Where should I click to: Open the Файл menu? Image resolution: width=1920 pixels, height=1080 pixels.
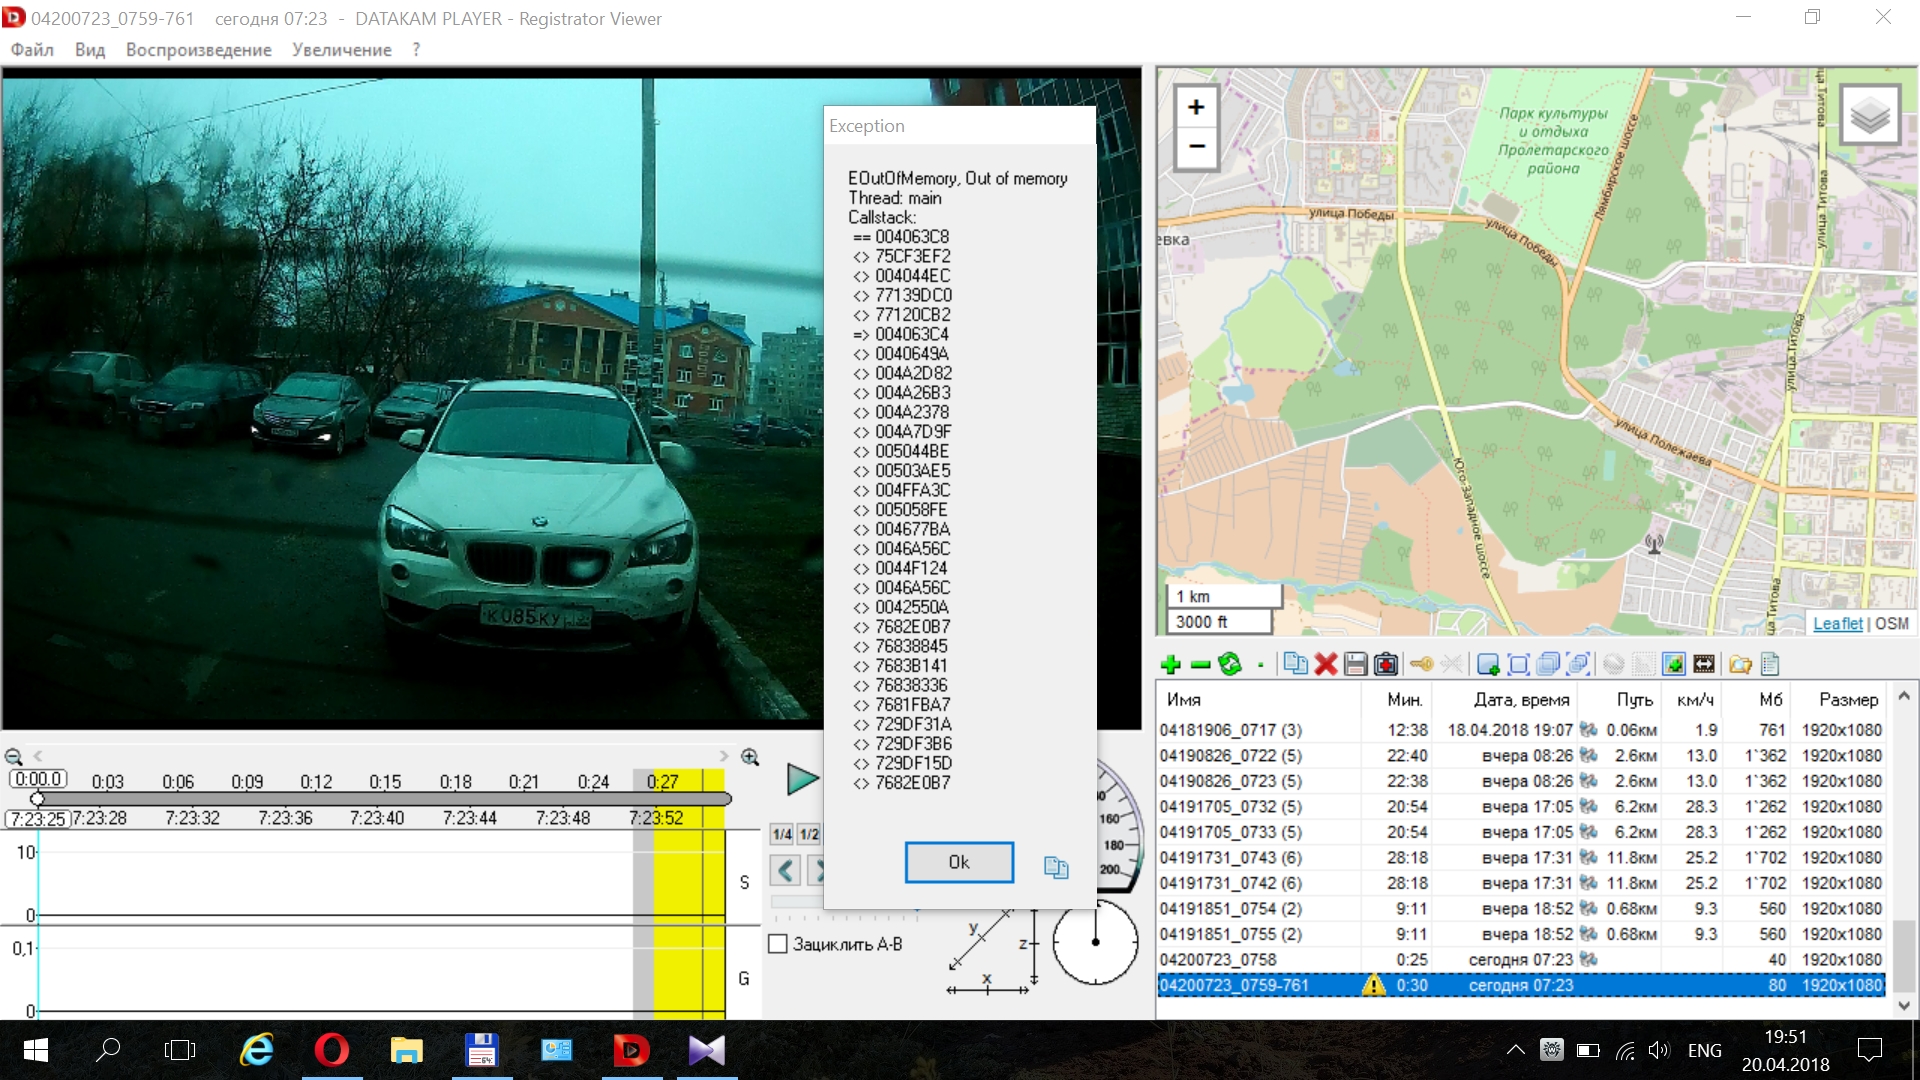pyautogui.click(x=32, y=50)
